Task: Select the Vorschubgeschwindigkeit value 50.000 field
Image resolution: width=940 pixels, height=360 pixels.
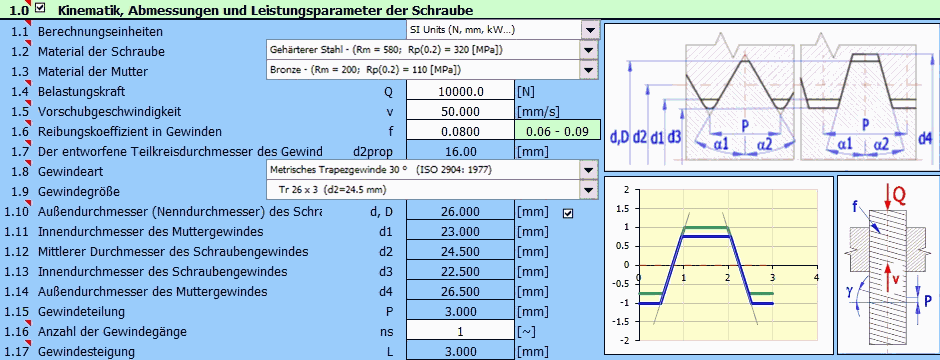Action: 460,111
